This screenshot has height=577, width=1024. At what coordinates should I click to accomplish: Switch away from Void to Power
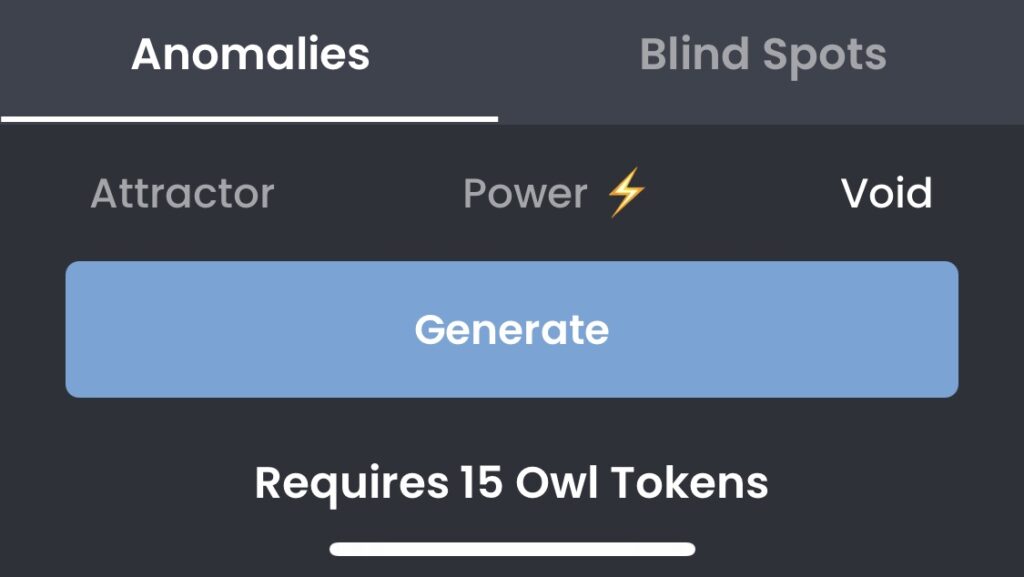click(x=554, y=193)
